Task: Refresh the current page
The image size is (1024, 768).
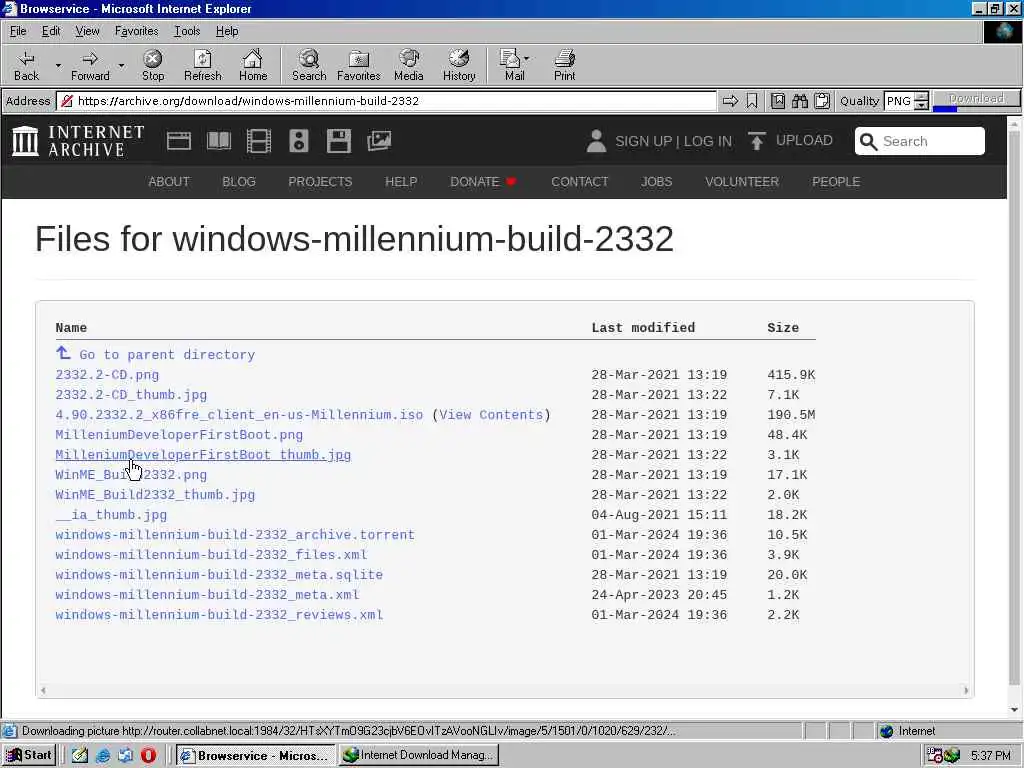Action: point(202,66)
